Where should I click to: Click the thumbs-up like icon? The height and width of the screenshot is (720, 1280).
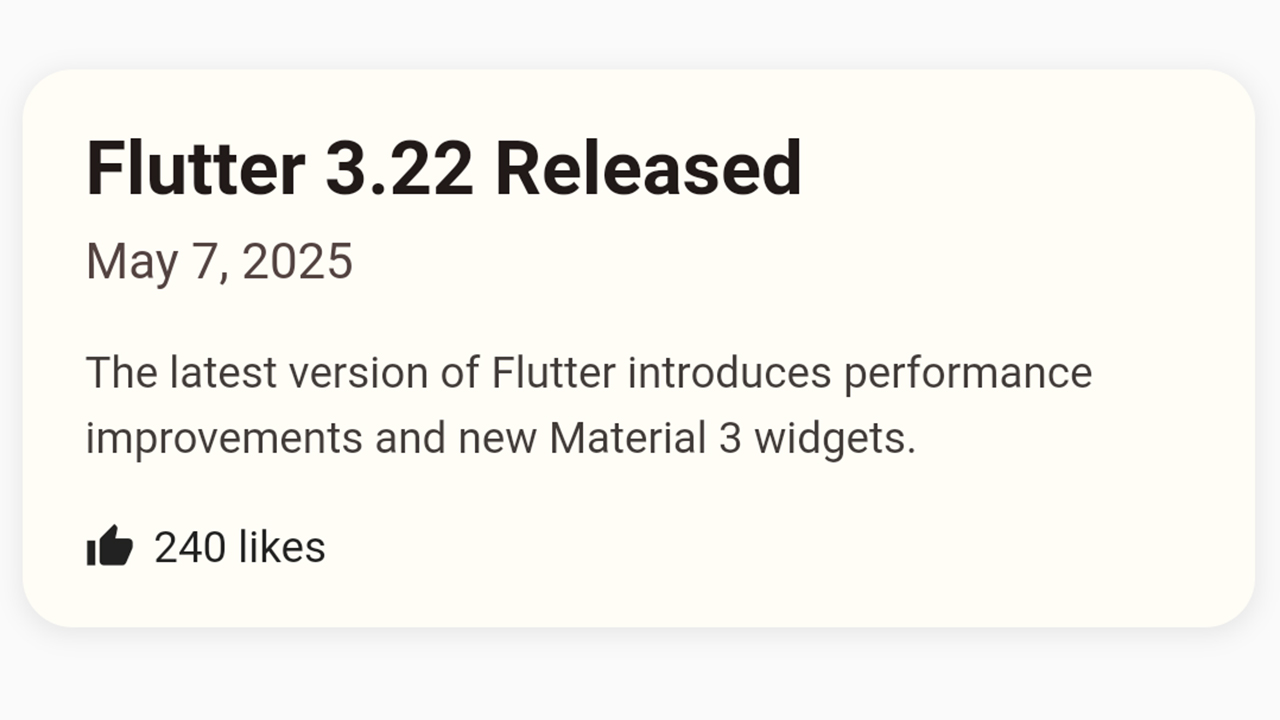coord(110,547)
